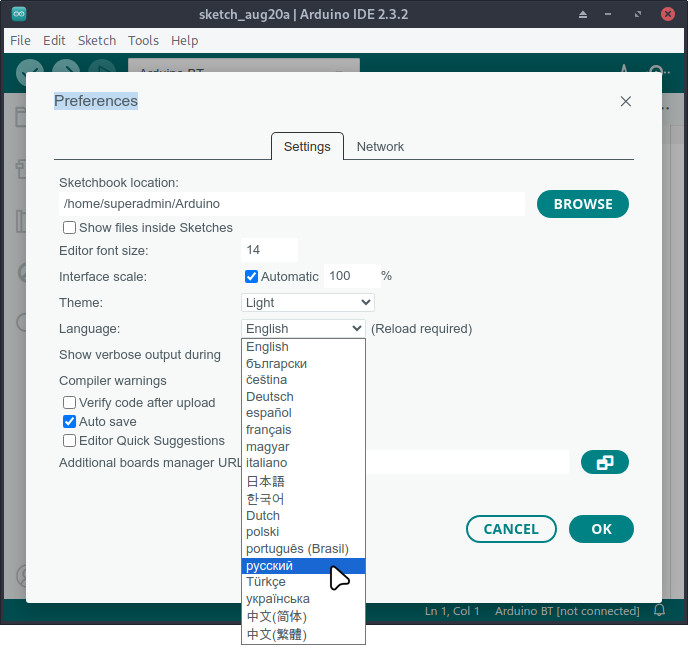Image resolution: width=688 pixels, height=647 pixels.
Task: Toggle Show files inside Sketches checkbox
Action: pos(69,228)
